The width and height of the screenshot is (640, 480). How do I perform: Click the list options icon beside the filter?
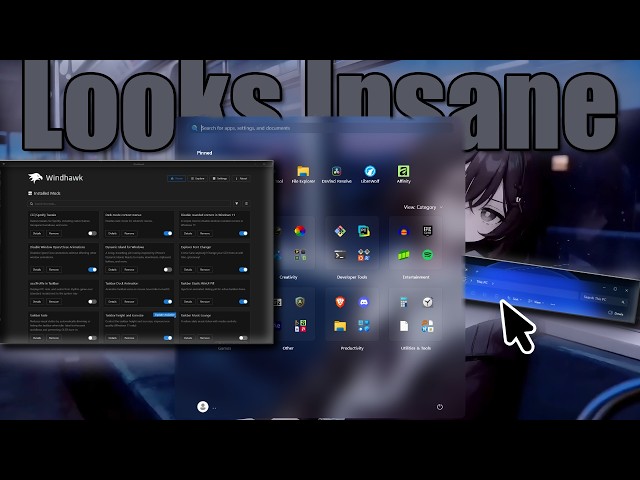click(246, 203)
